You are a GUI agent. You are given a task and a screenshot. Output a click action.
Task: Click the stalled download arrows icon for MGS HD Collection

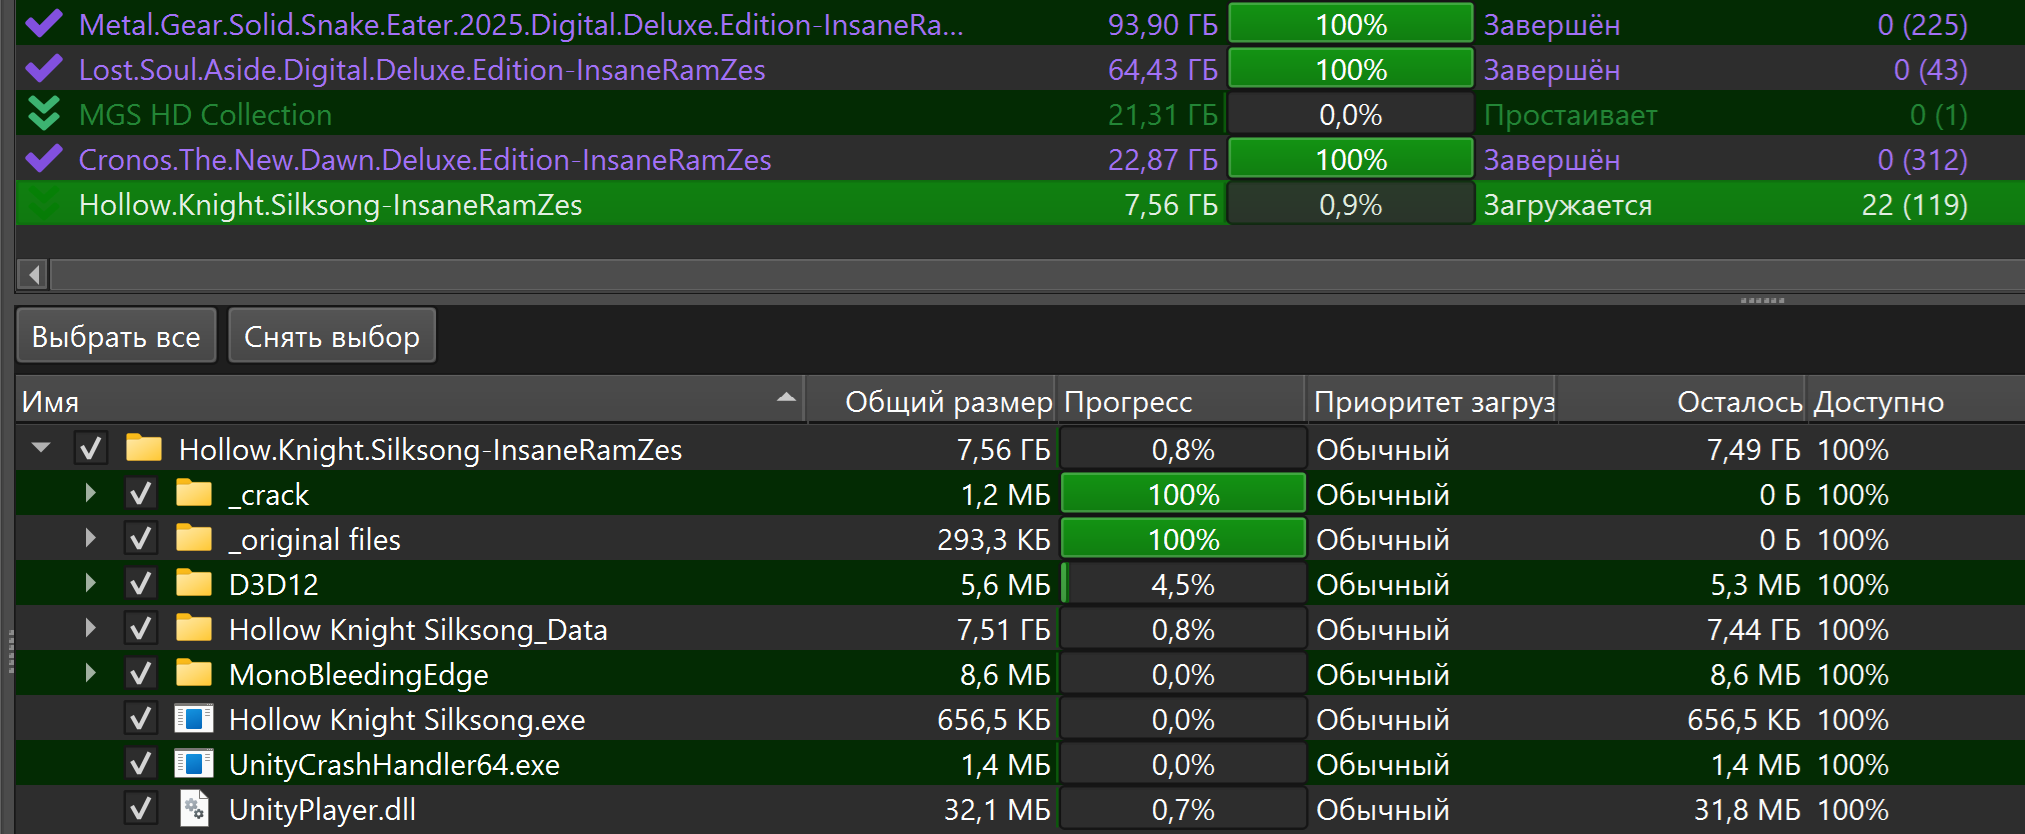[44, 114]
